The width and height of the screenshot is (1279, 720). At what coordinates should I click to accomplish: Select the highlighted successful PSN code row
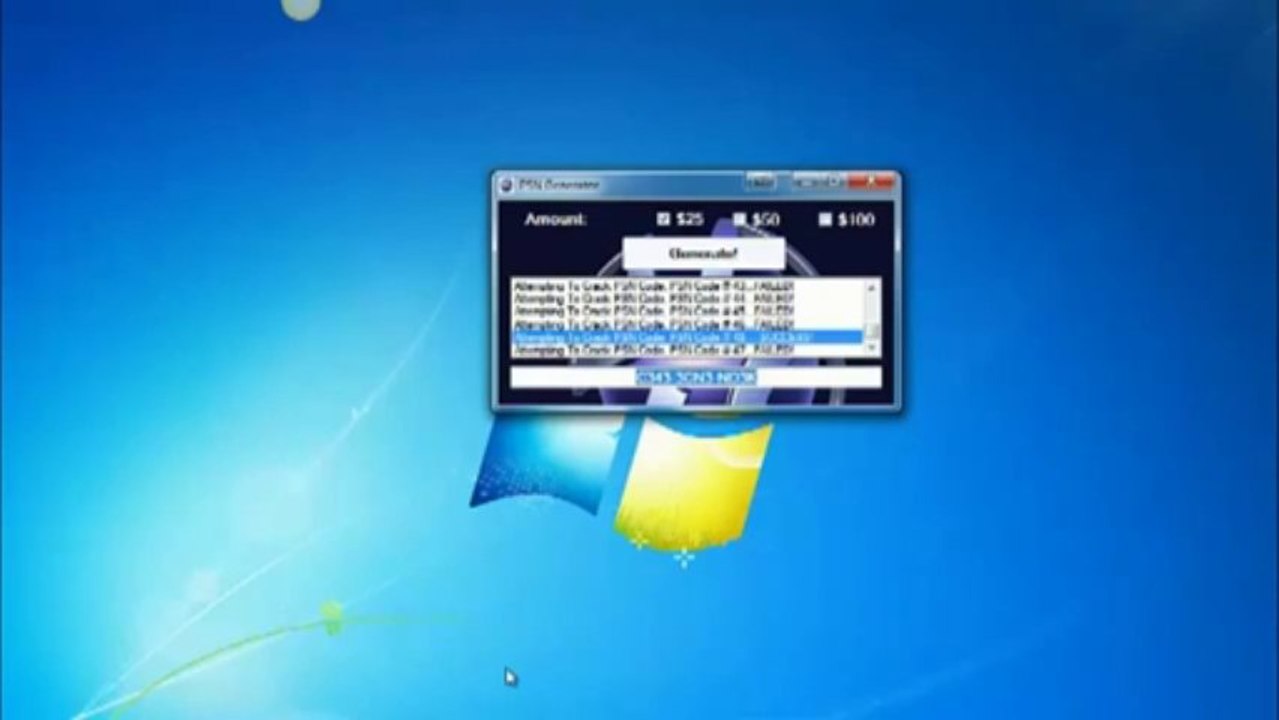688,338
